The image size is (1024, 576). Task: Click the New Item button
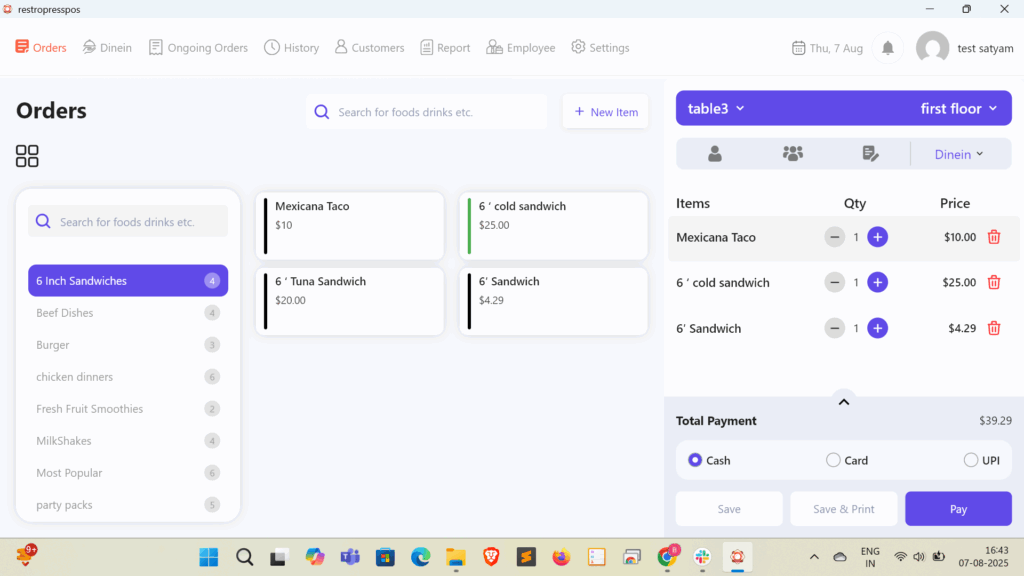click(x=605, y=112)
